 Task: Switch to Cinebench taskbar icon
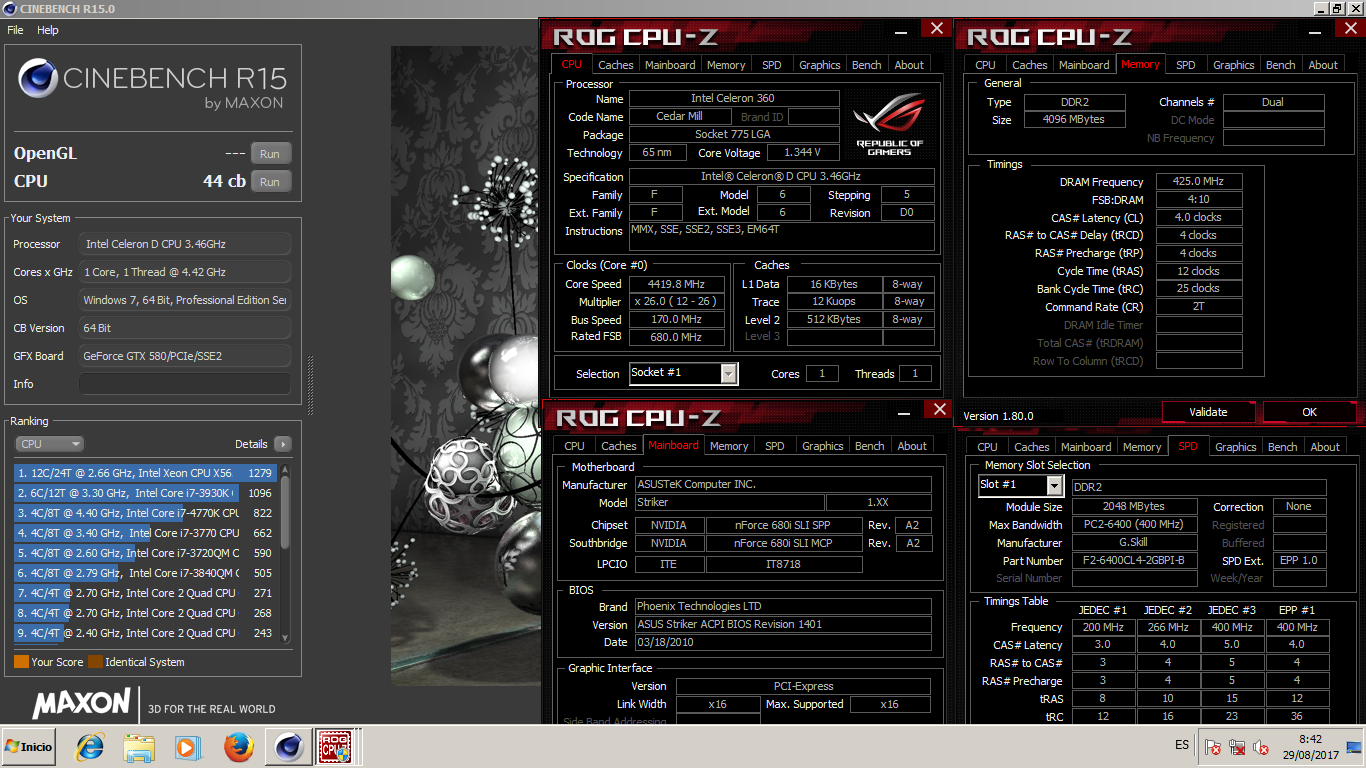coord(288,746)
